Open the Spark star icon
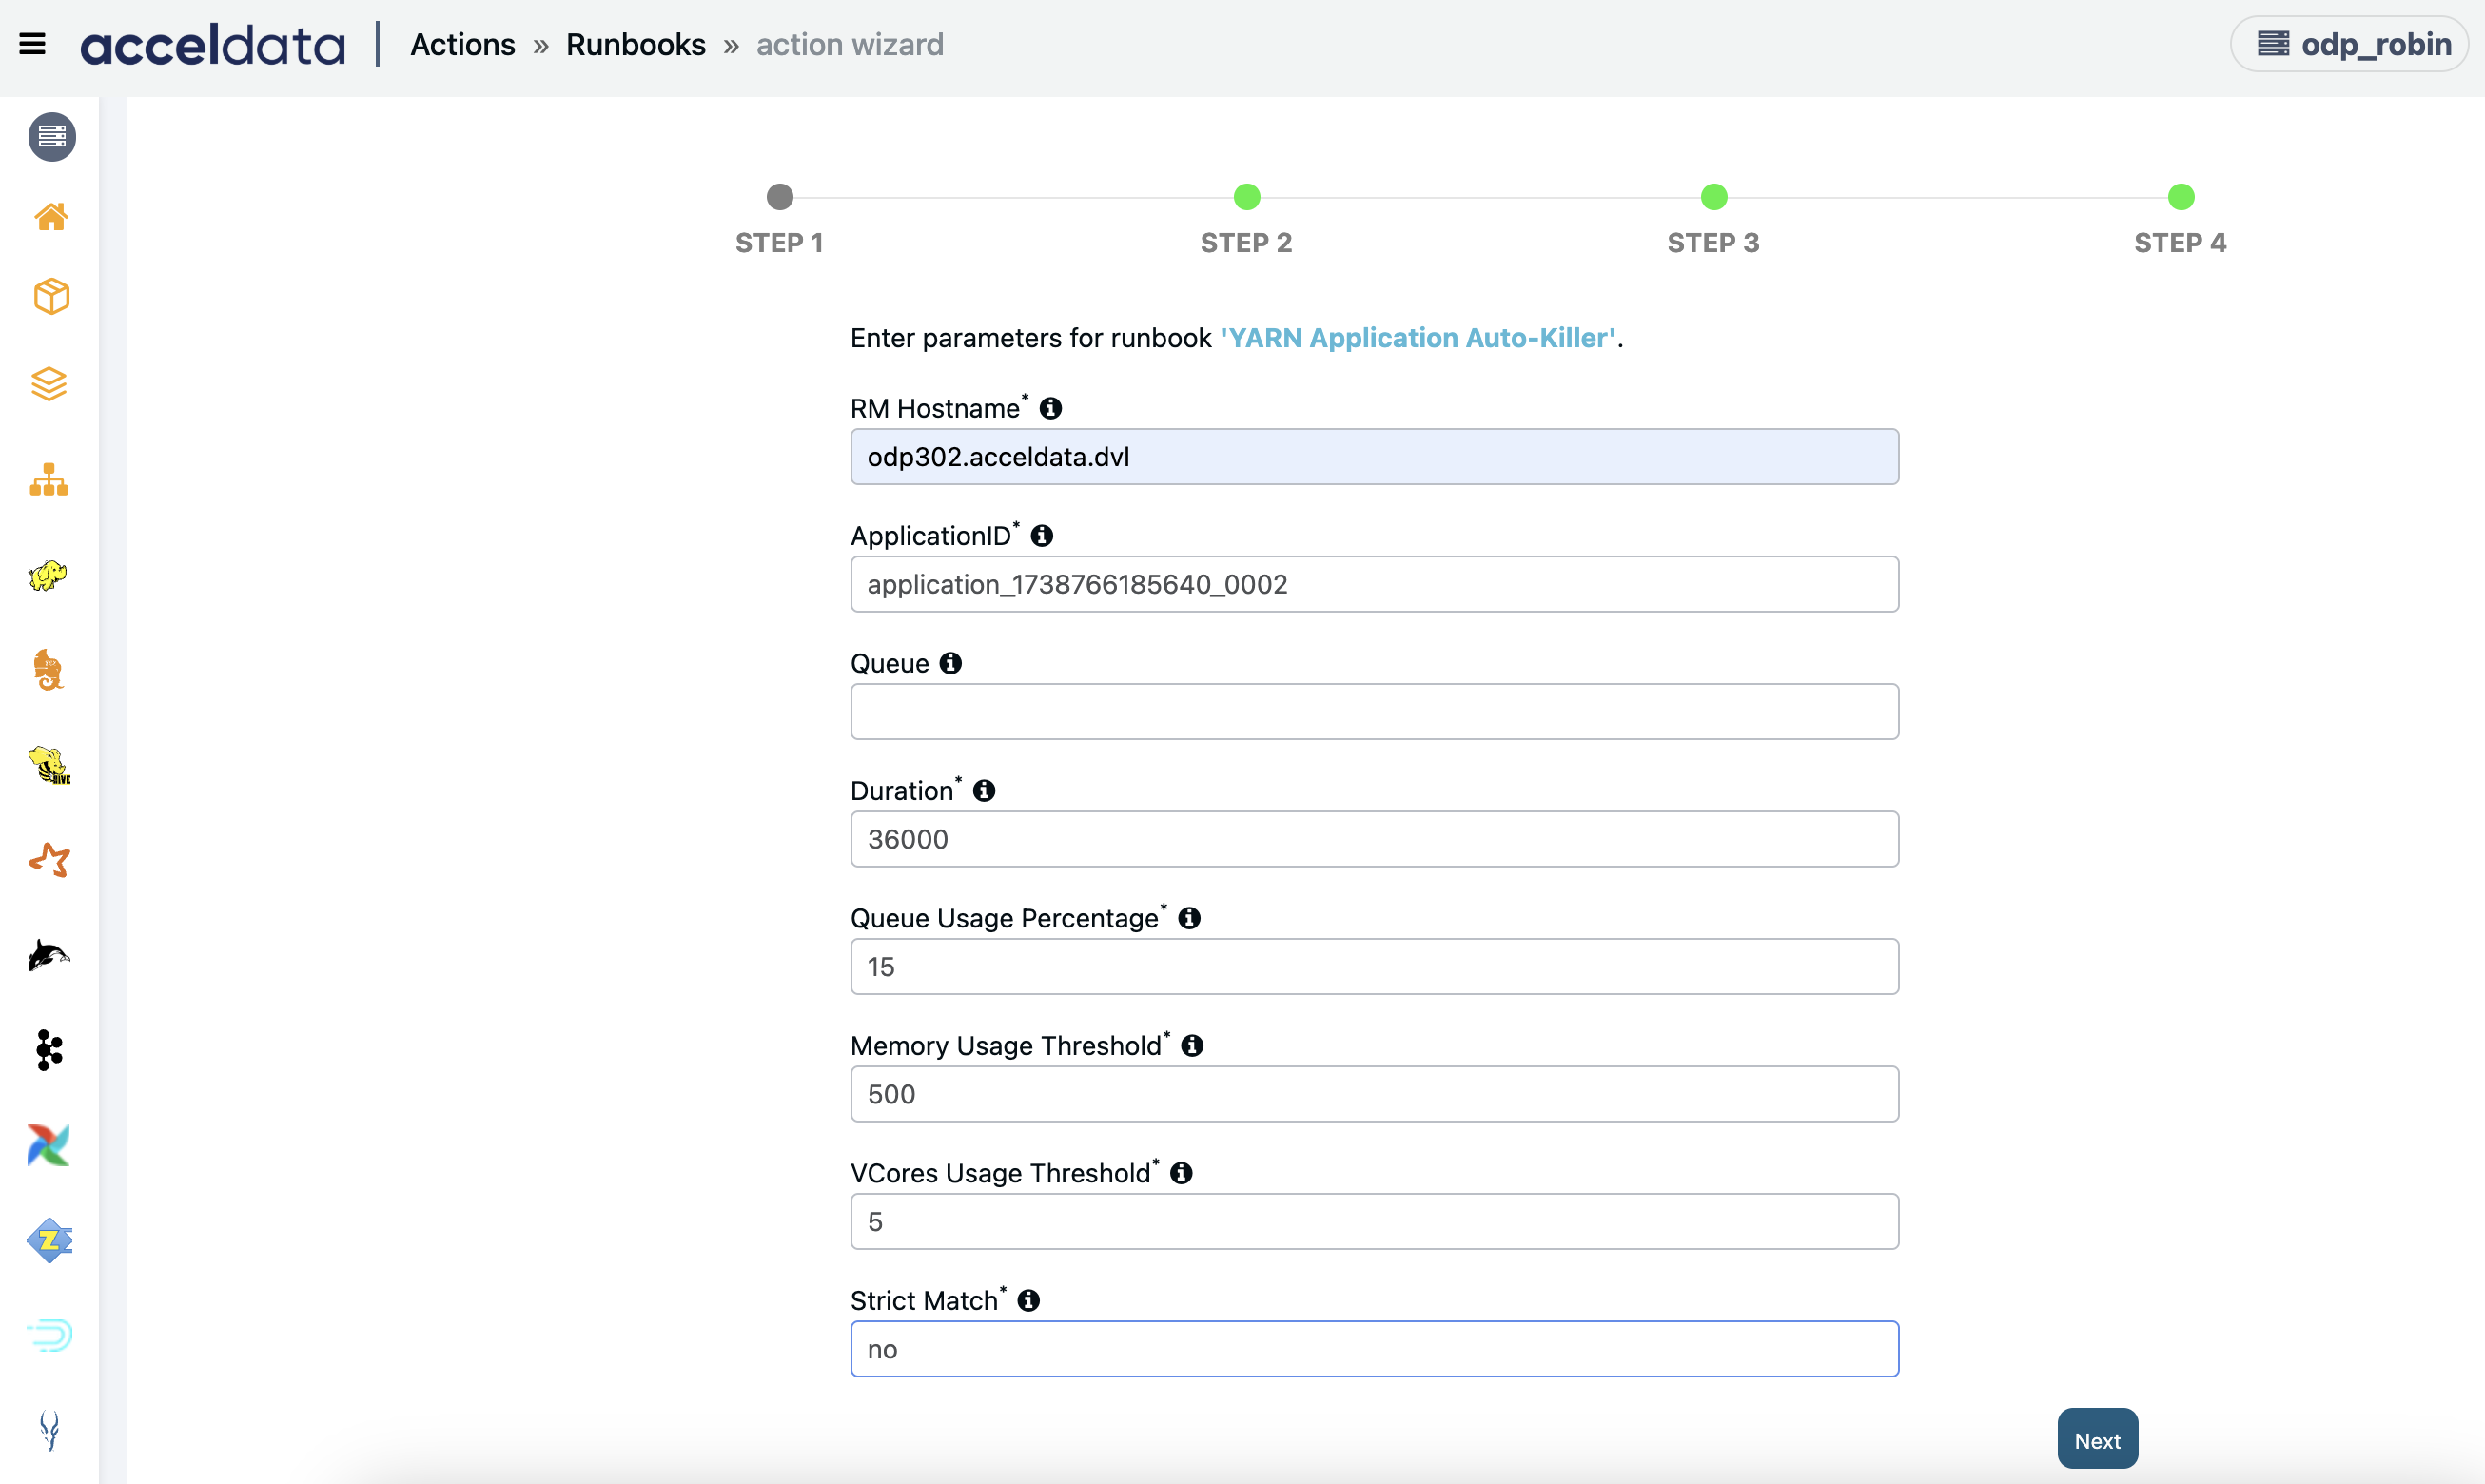The width and height of the screenshot is (2485, 1484). [x=49, y=860]
